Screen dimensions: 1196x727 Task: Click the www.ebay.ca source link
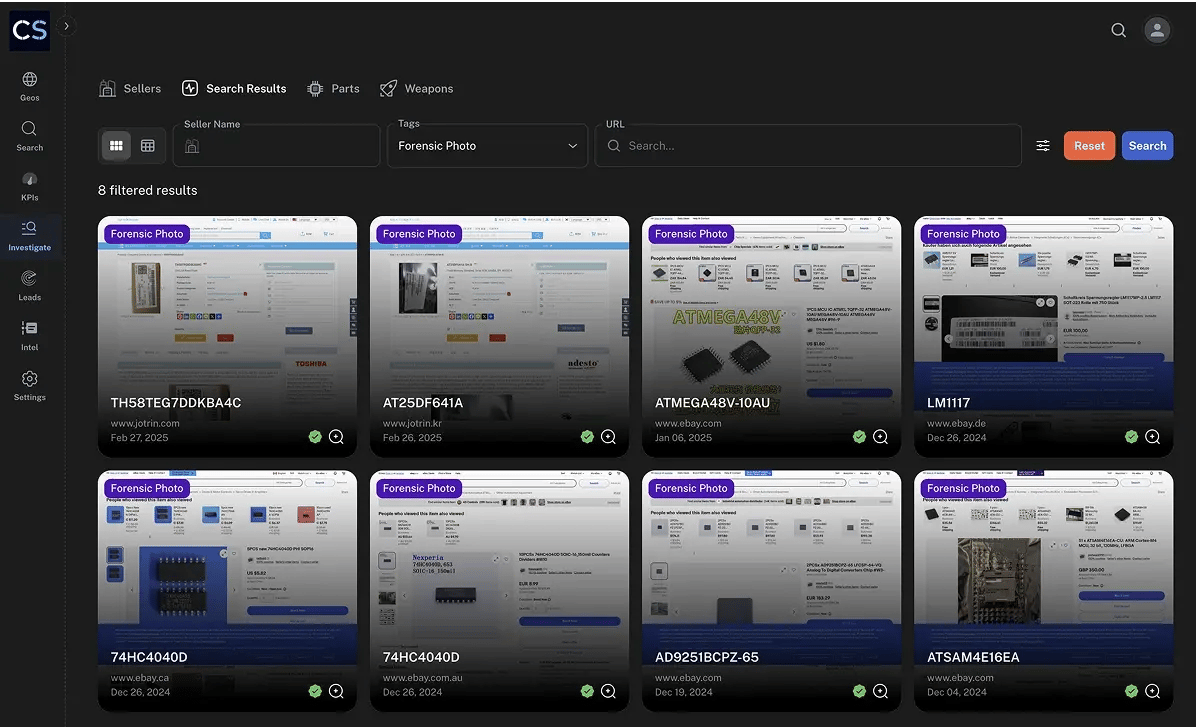point(140,677)
